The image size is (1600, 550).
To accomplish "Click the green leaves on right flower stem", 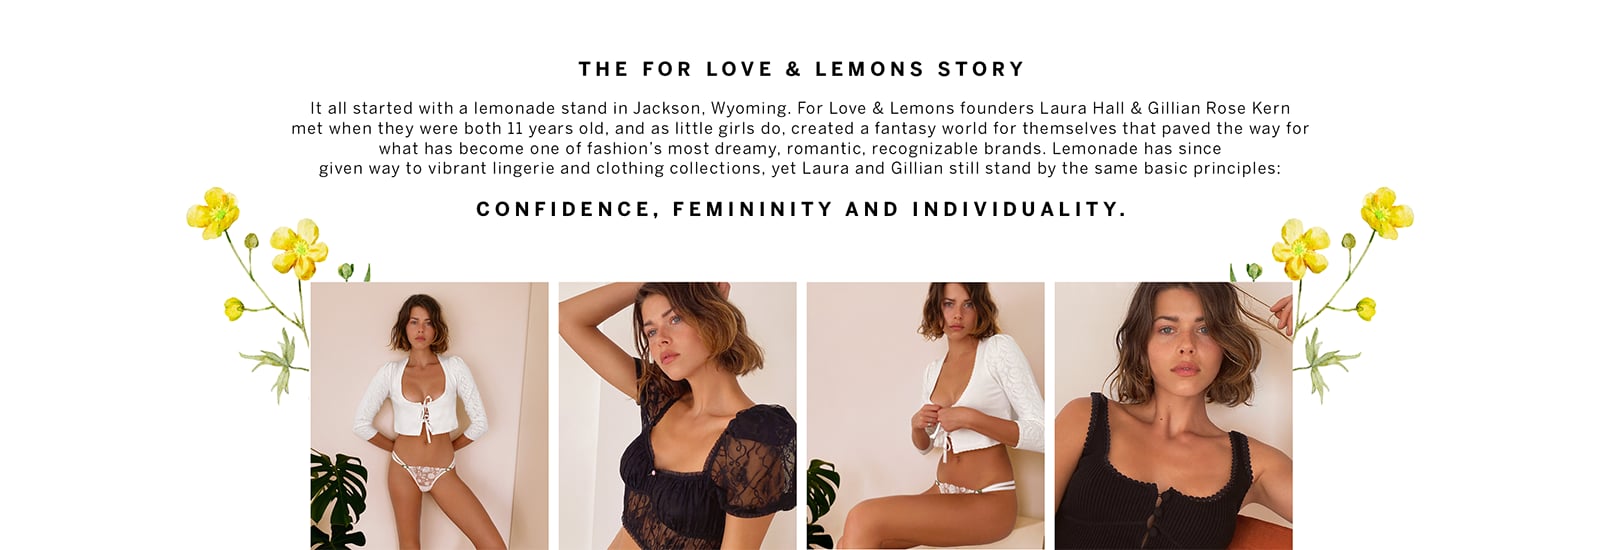I will coord(1323,362).
